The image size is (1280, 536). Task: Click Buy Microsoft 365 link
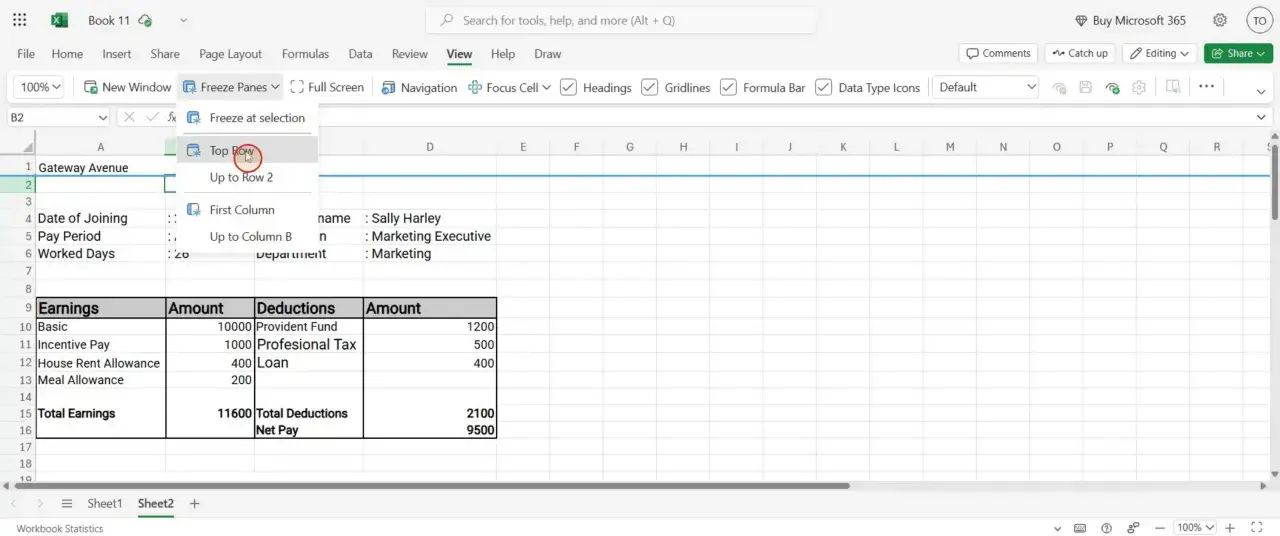point(1130,20)
